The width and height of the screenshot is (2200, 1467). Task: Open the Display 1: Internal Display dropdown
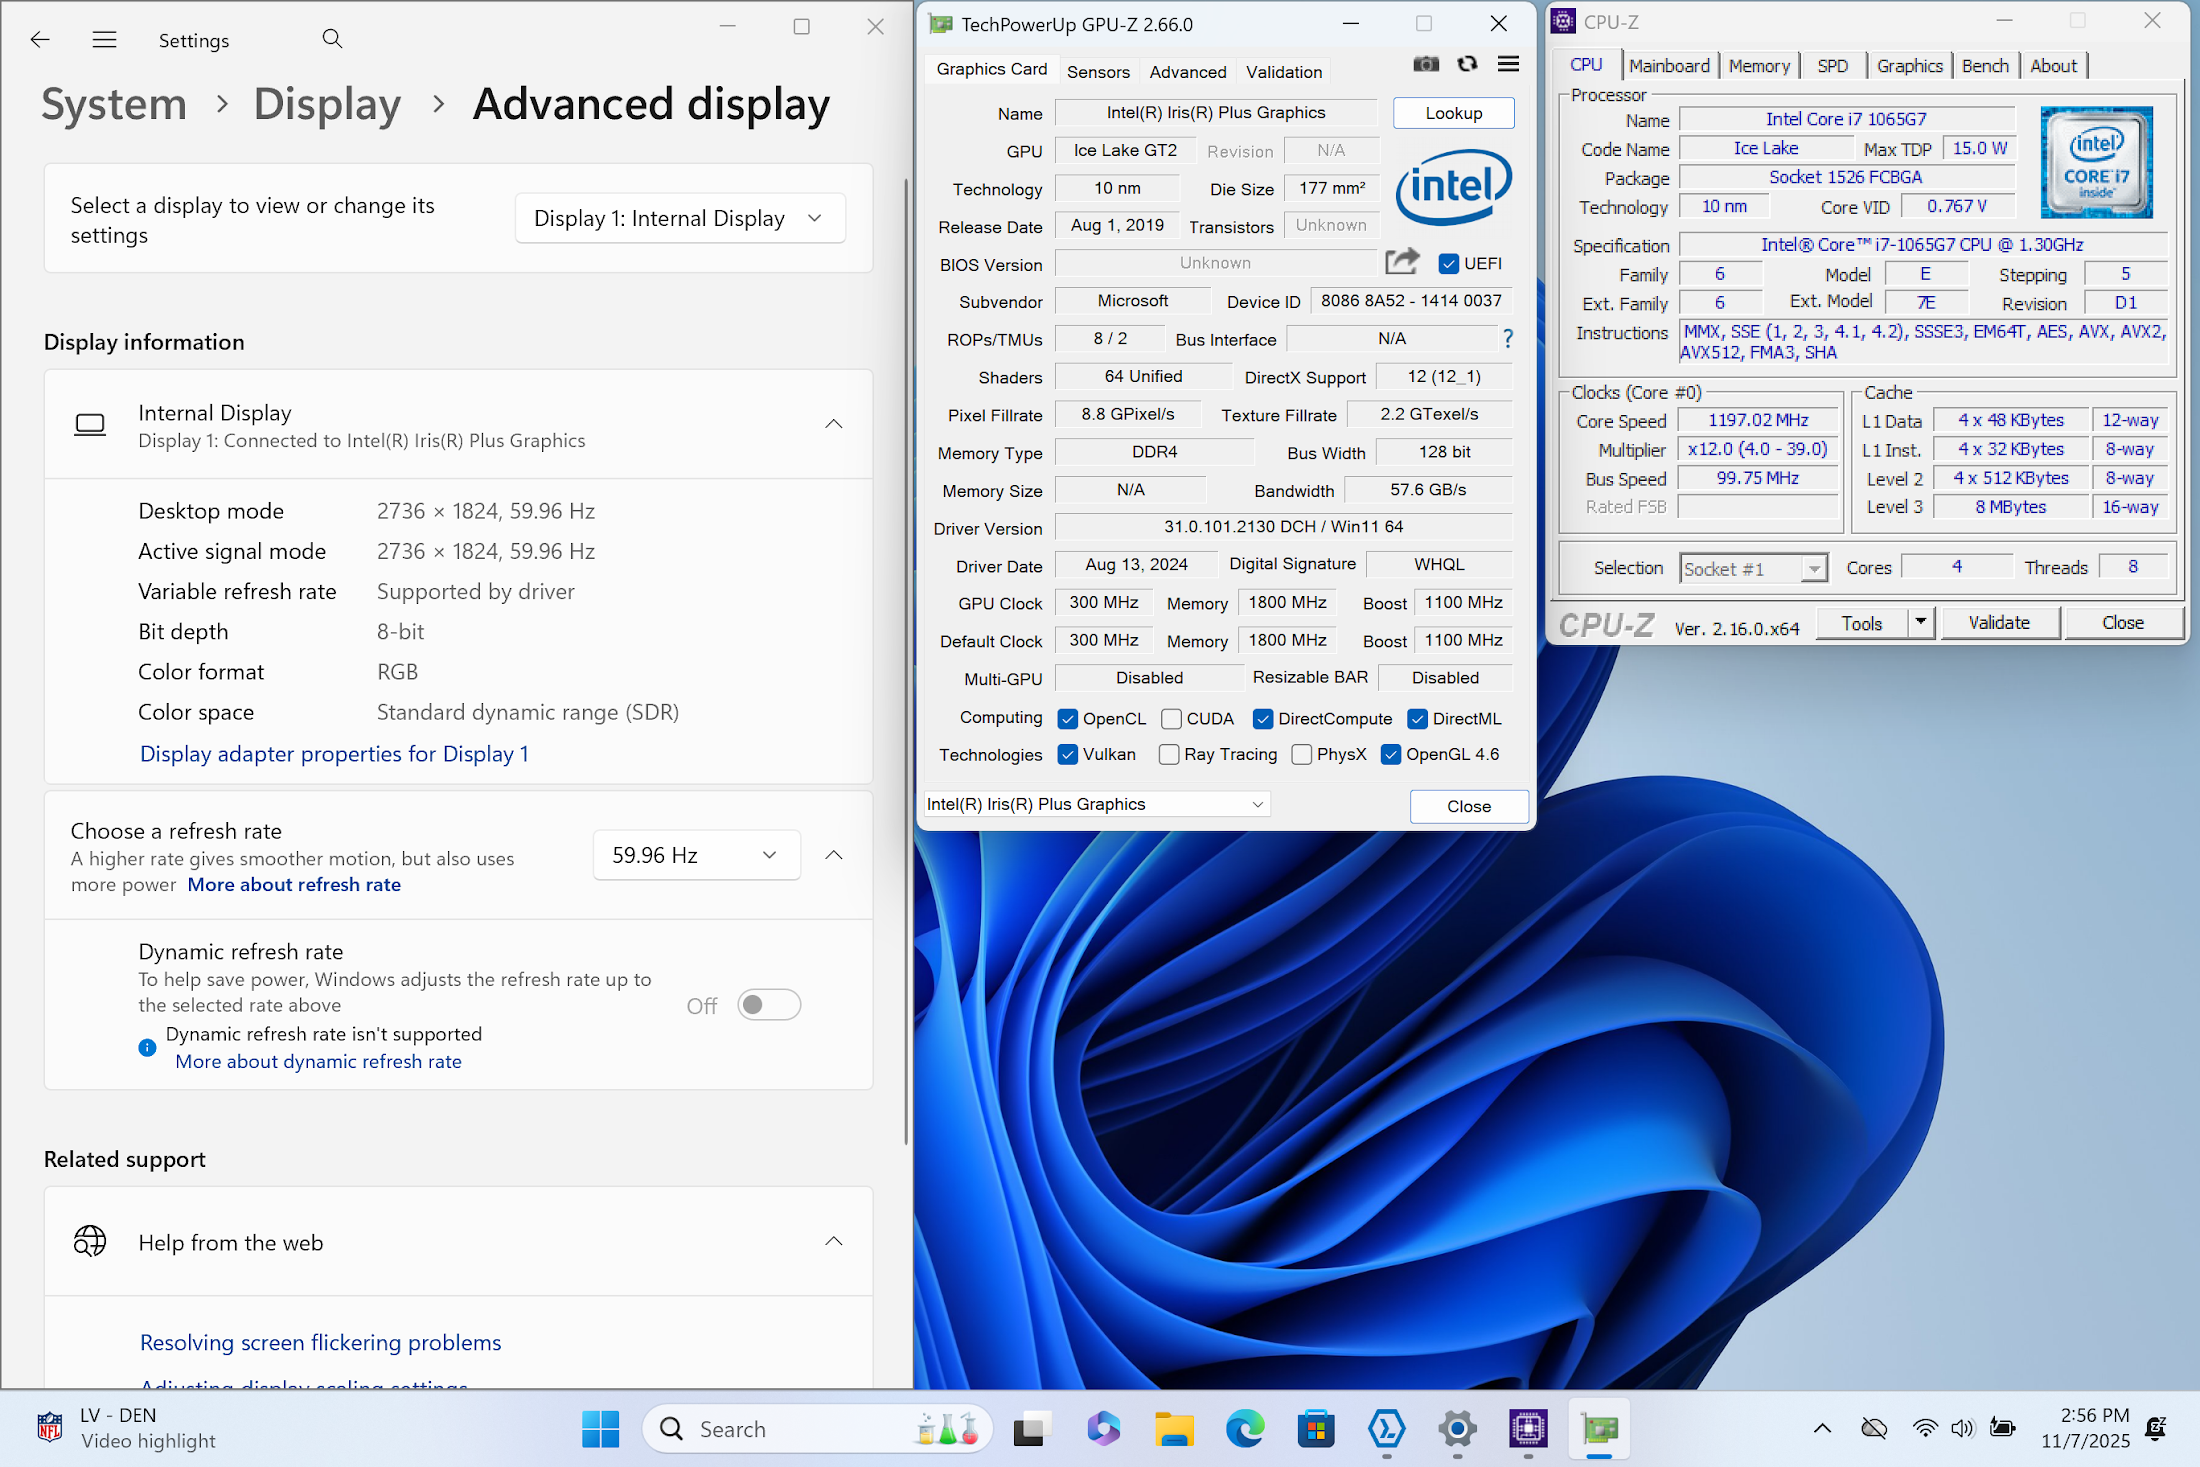(680, 218)
